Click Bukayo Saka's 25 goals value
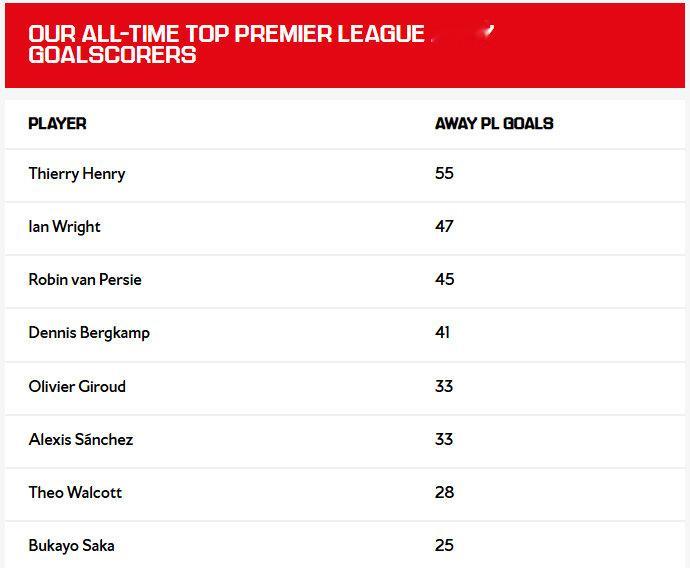This screenshot has width=690, height=568. click(x=444, y=546)
